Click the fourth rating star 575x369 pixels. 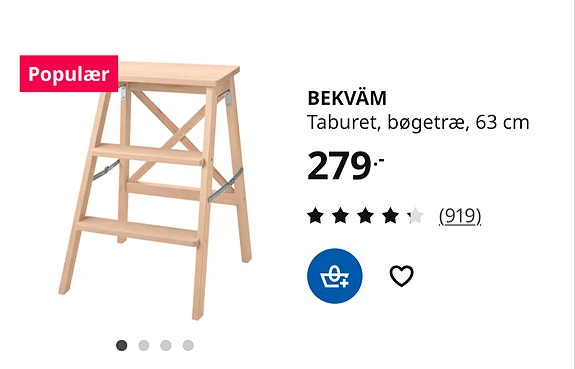[390, 216]
